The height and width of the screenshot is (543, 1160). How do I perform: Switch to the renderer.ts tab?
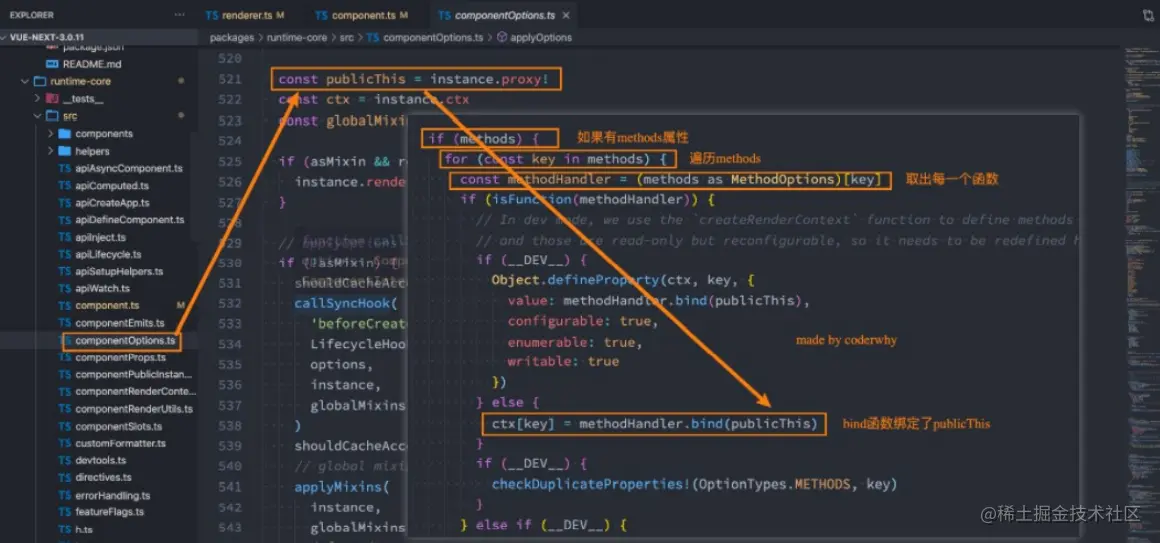[248, 15]
